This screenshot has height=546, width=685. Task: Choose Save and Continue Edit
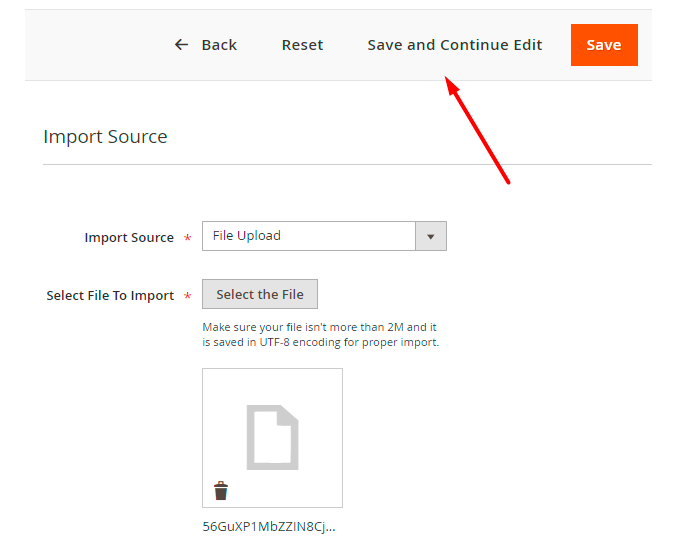pos(454,45)
